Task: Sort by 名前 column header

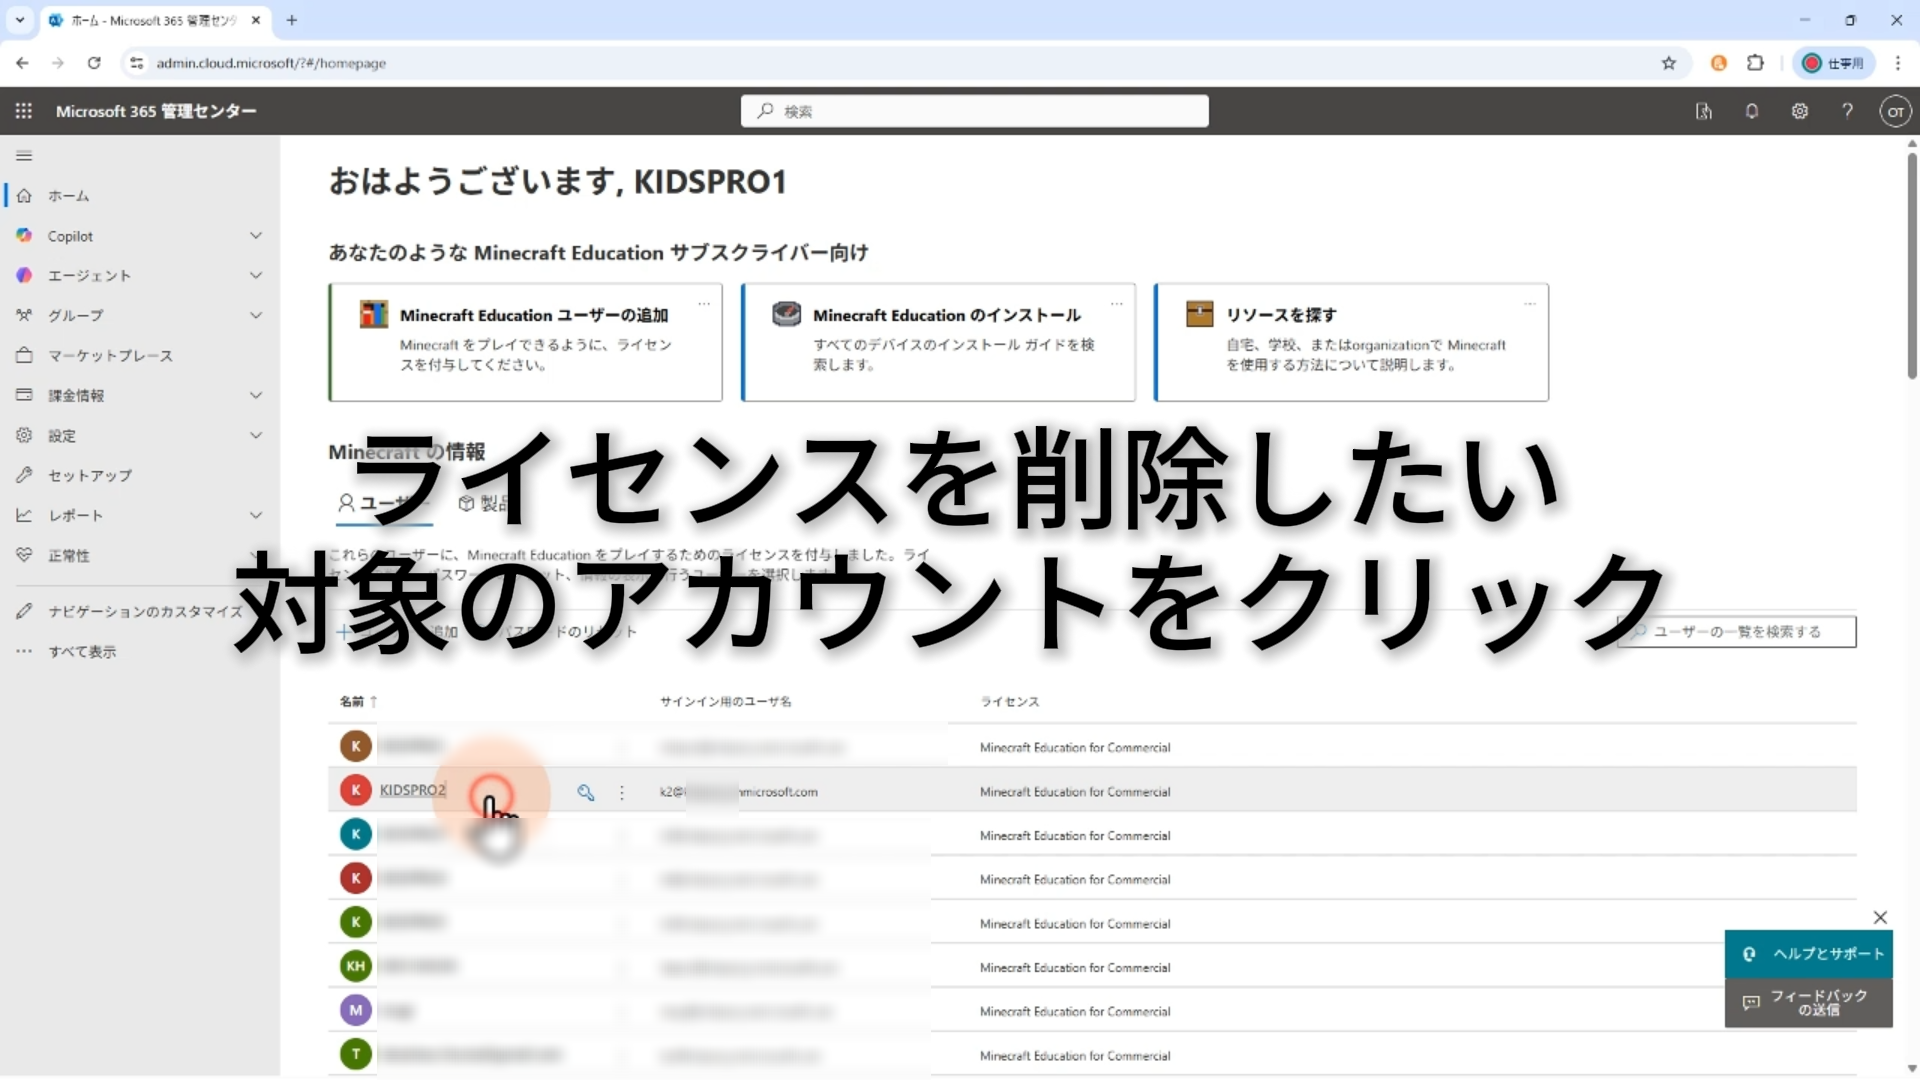Action: point(352,701)
